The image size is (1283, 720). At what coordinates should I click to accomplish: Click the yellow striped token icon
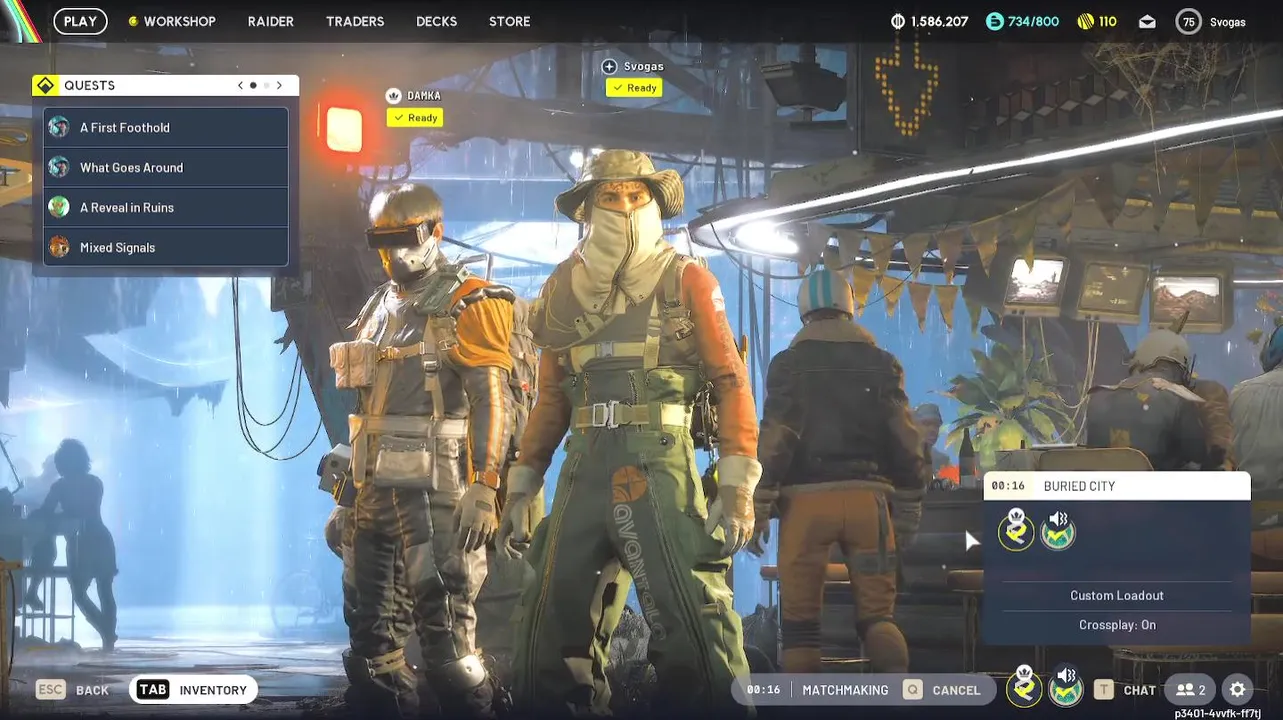click(x=1085, y=21)
